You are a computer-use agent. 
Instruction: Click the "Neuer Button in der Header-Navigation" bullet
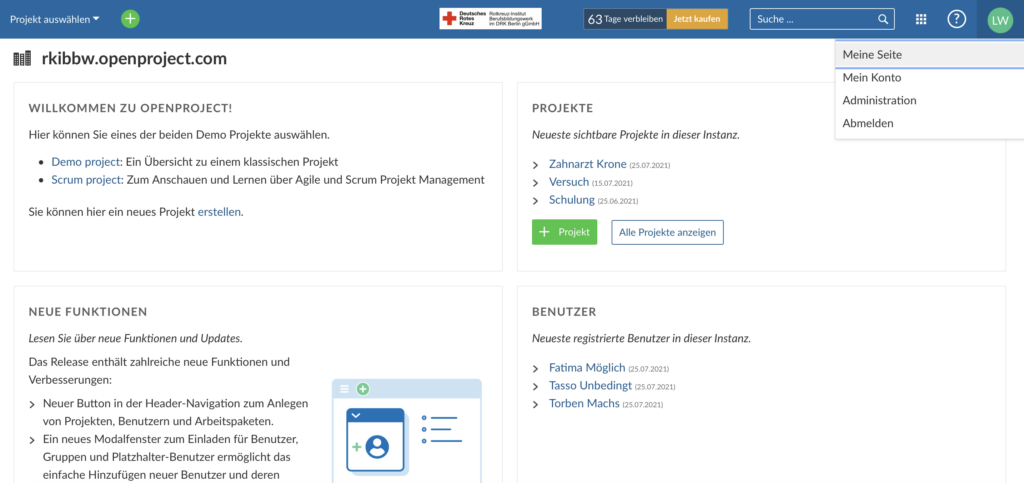(x=176, y=412)
